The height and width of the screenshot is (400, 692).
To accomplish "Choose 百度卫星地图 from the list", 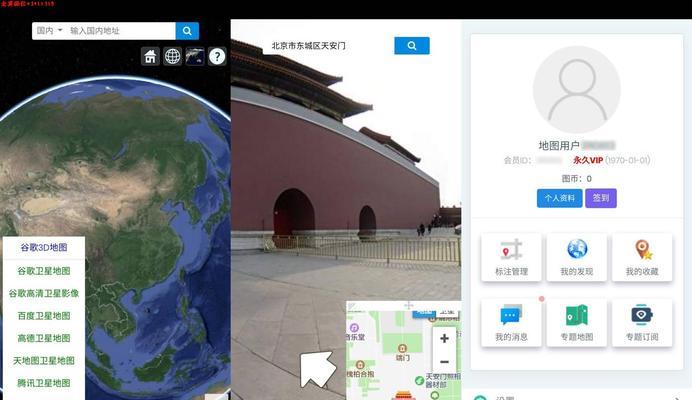I will tap(44, 316).
